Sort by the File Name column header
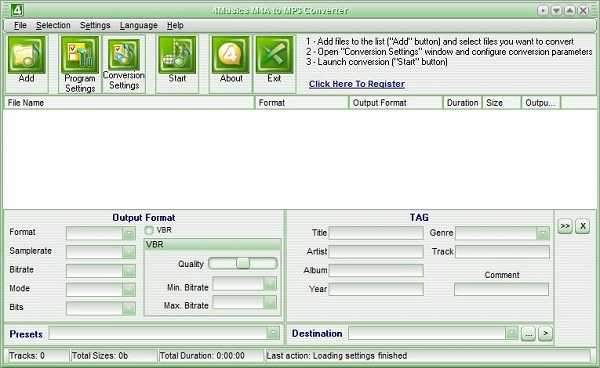Image resolution: width=600 pixels, height=368 pixels. [x=130, y=103]
